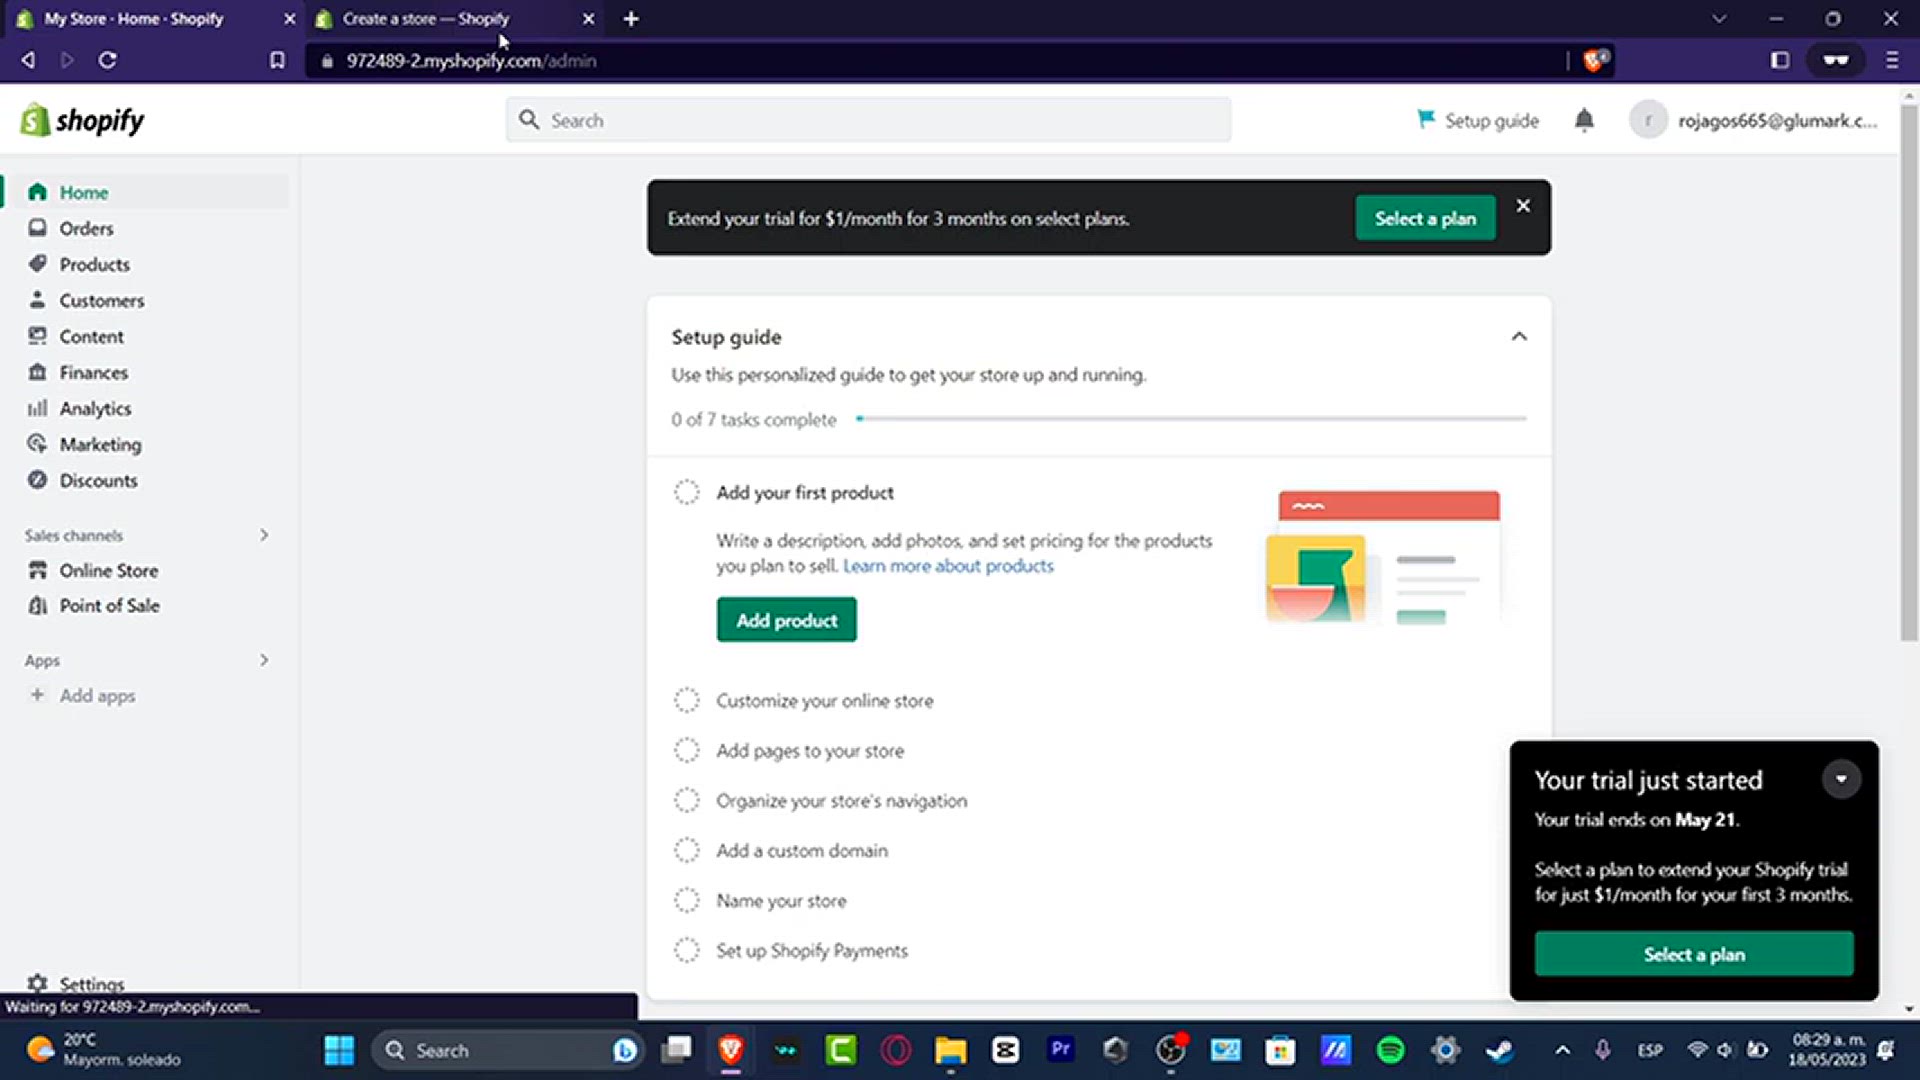Image resolution: width=1920 pixels, height=1080 pixels.
Task: Click Add apps in the sidebar
Action: point(97,695)
